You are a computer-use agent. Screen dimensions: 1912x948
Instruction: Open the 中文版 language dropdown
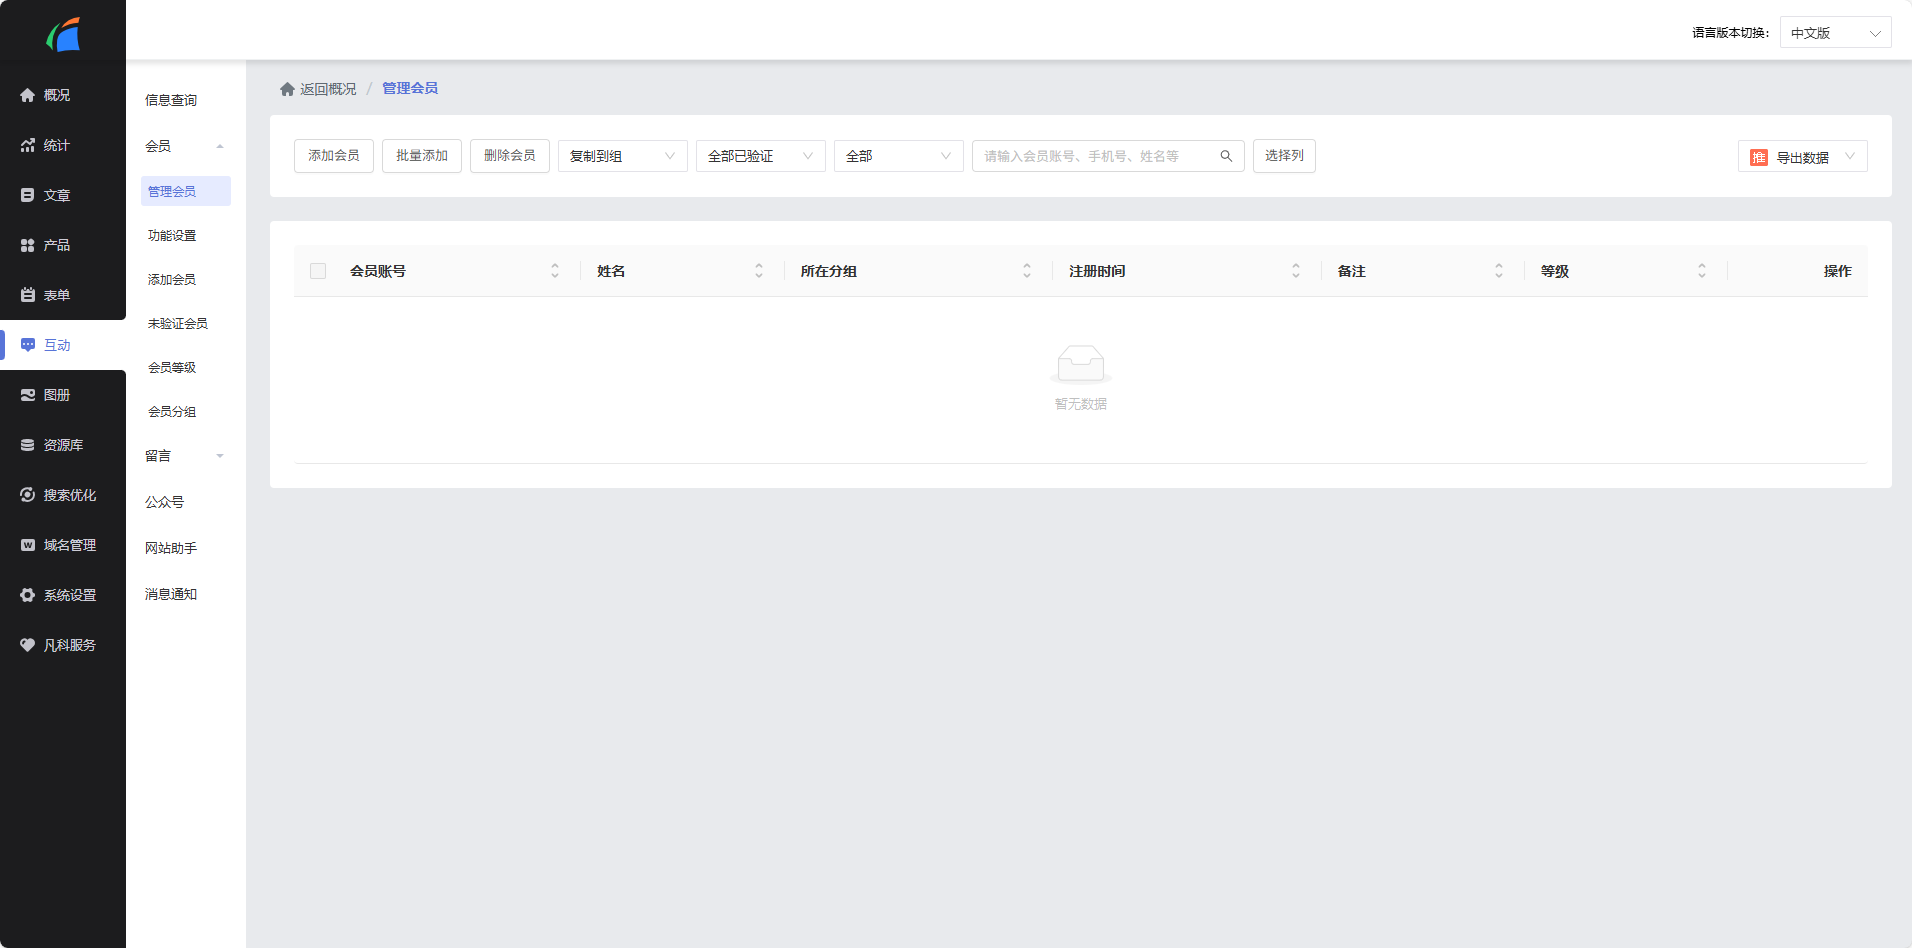point(1835,33)
